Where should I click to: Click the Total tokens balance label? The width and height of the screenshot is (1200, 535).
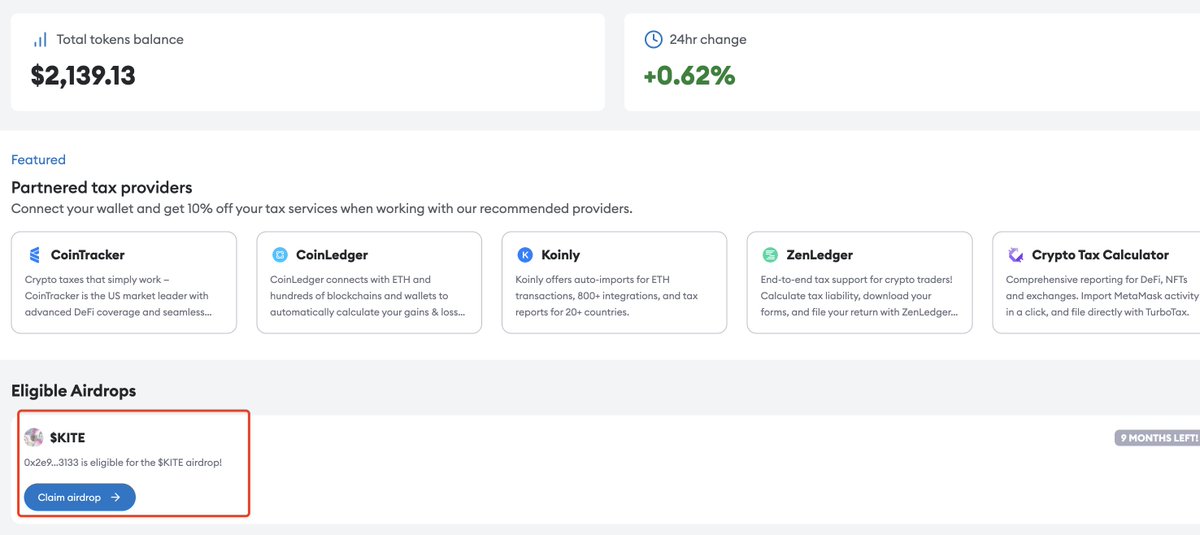tap(120, 40)
